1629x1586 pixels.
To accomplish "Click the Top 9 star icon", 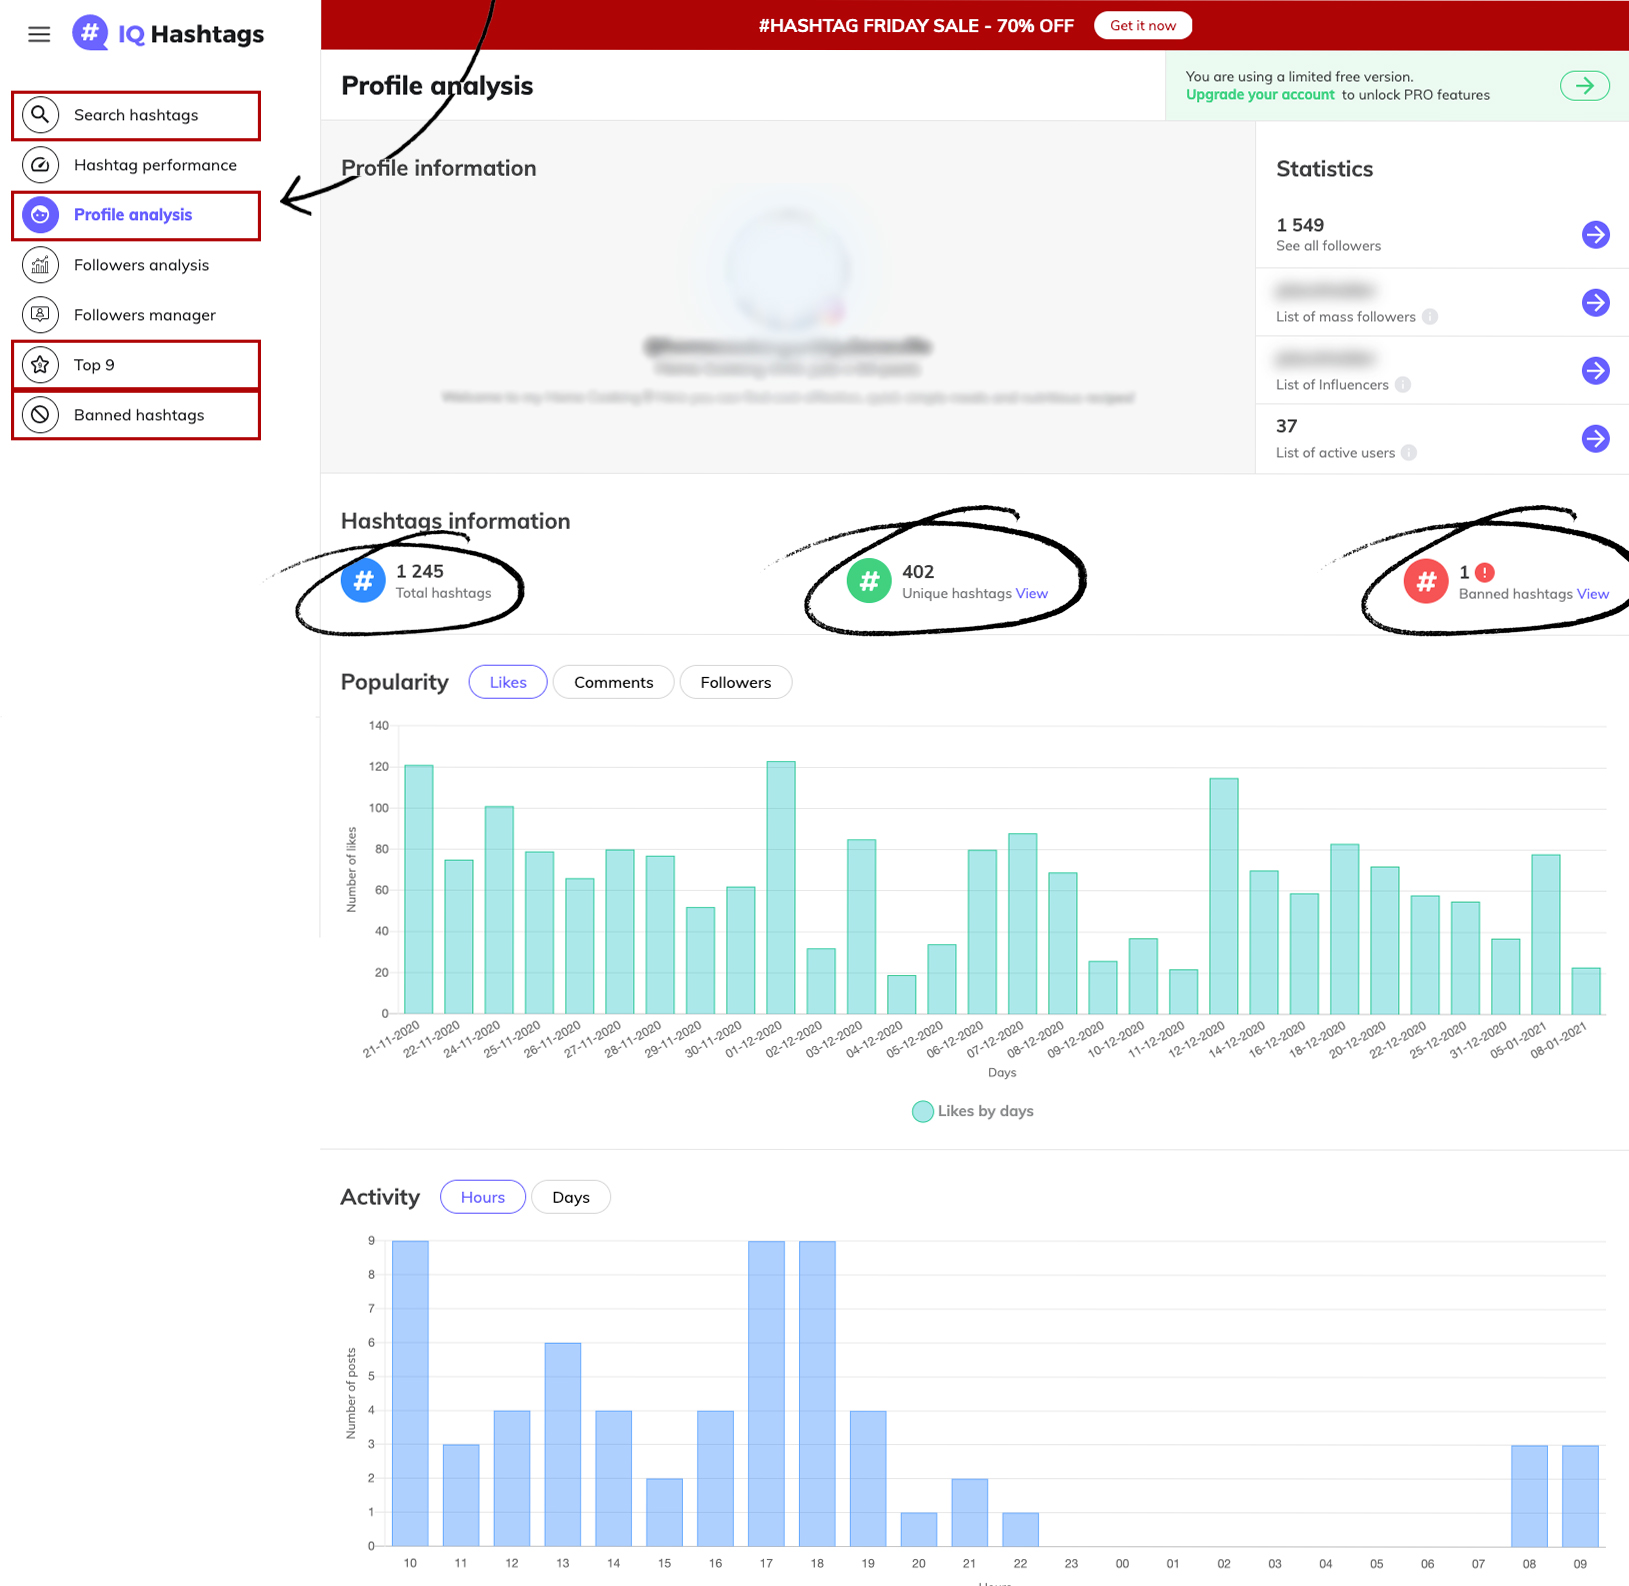I will tap(40, 365).
